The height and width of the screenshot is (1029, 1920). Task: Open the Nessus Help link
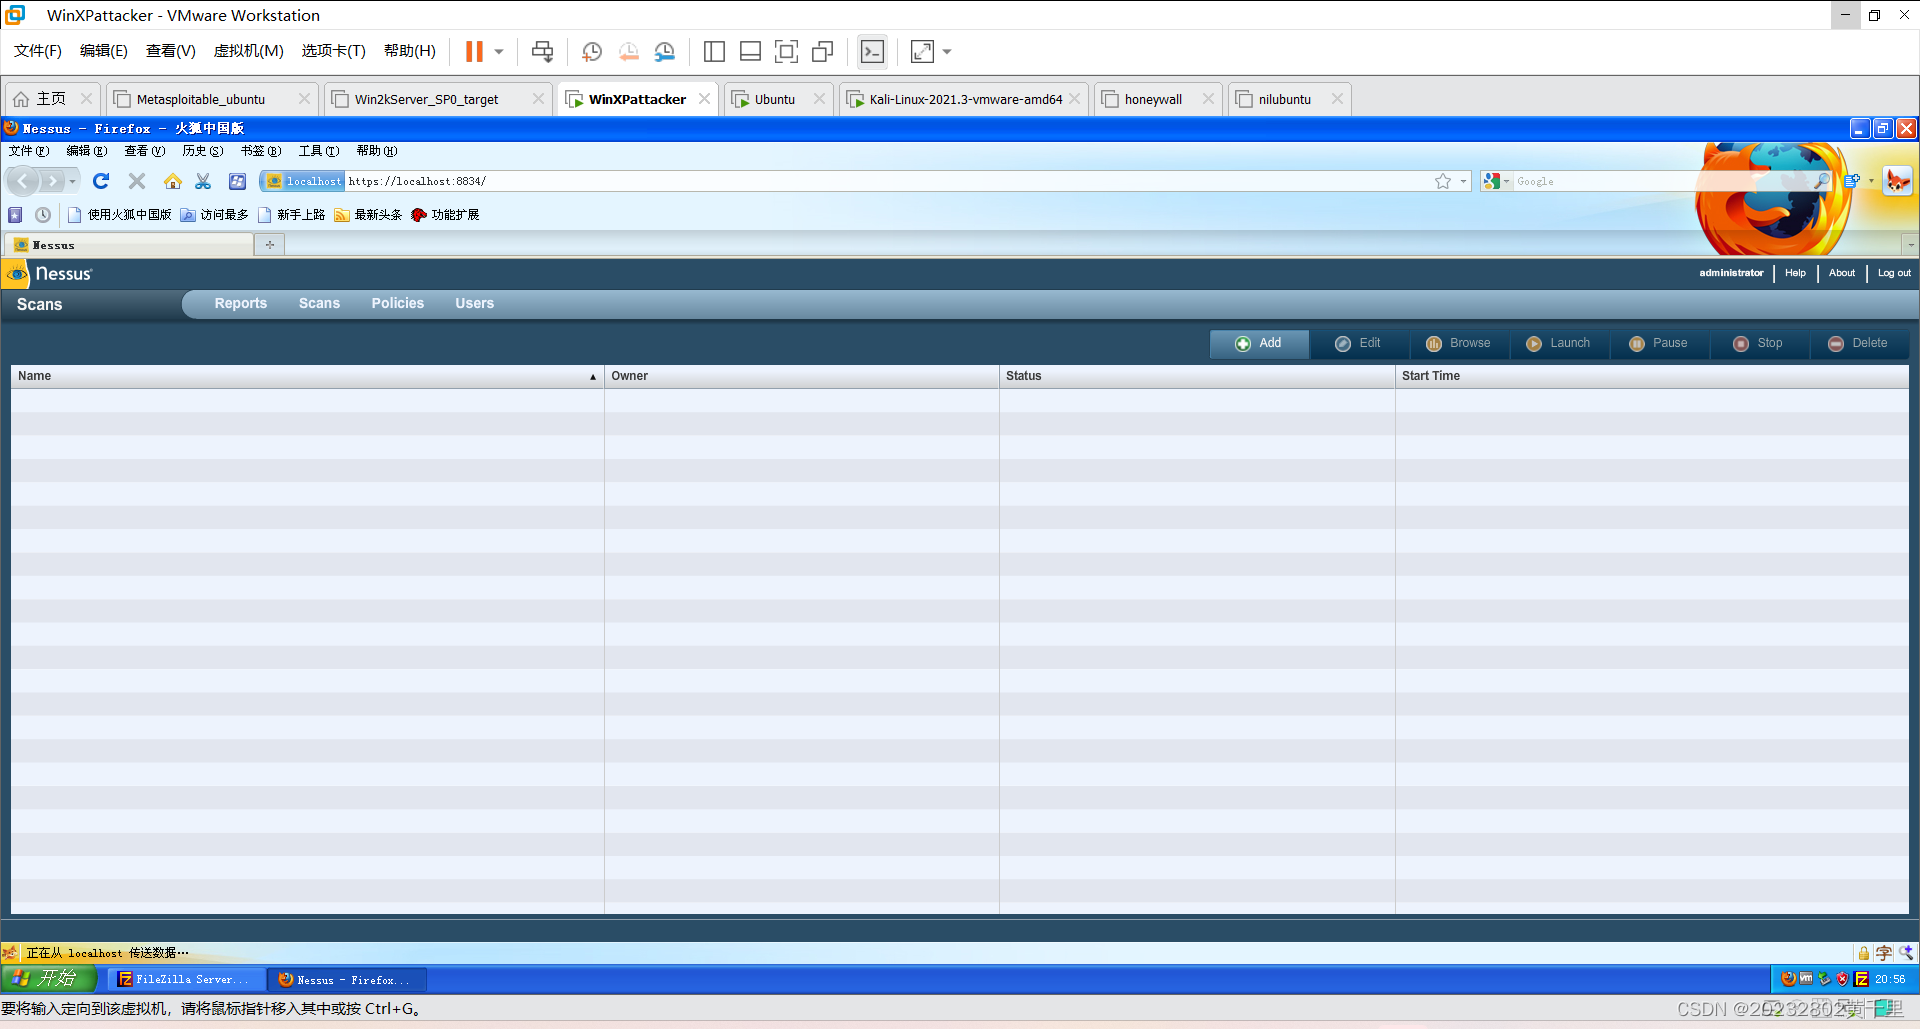pos(1795,273)
